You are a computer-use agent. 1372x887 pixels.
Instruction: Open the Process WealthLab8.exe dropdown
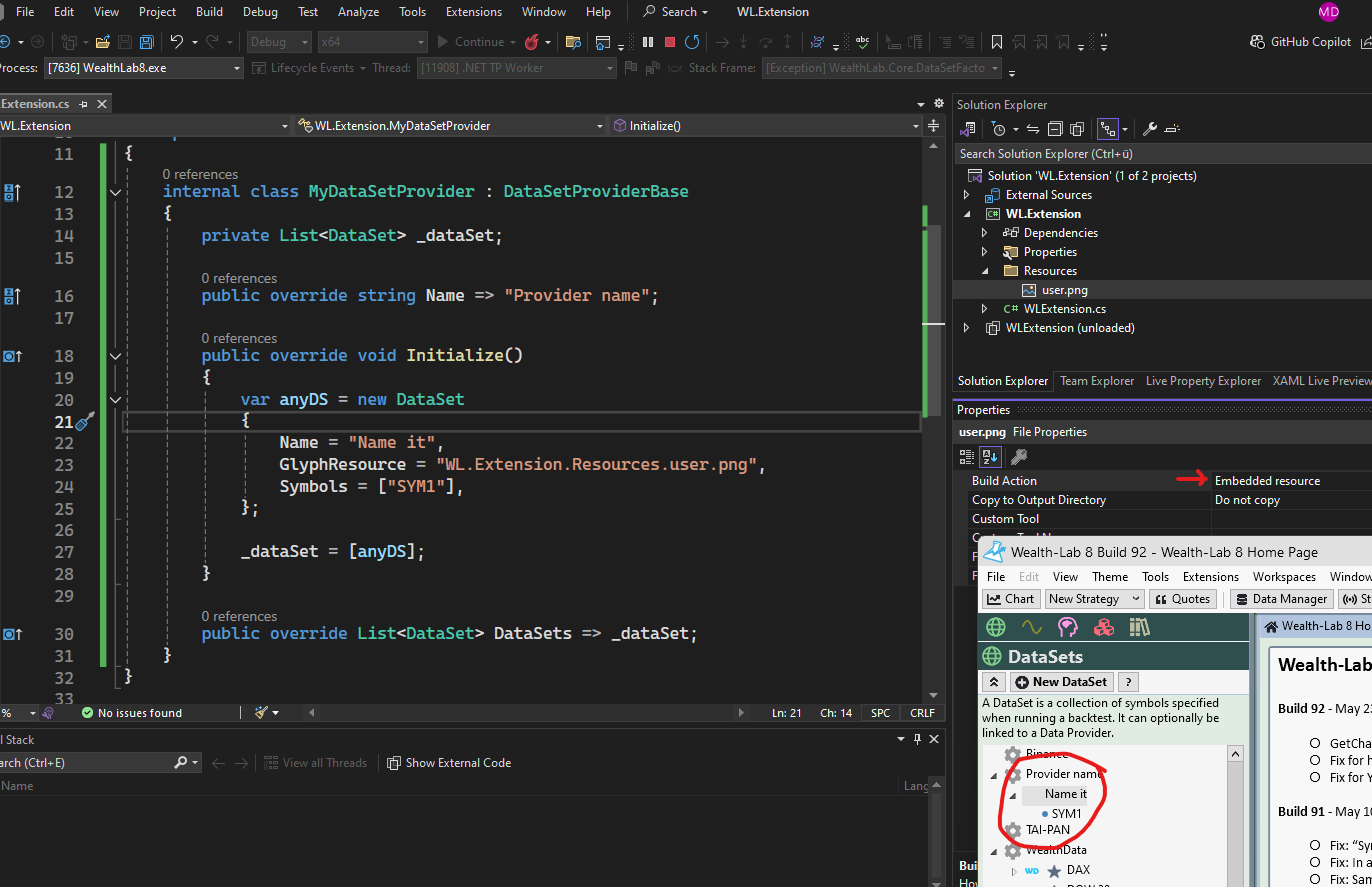(x=143, y=68)
